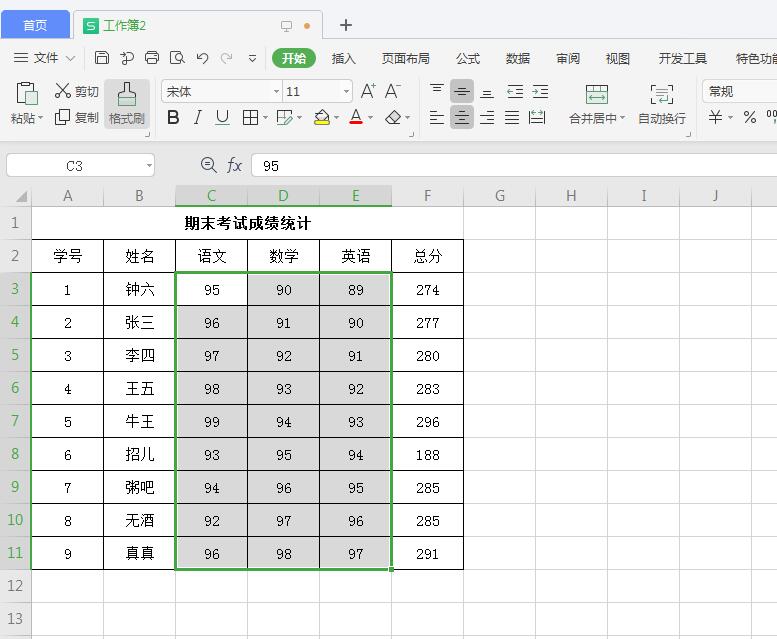This screenshot has height=639, width=777.
Task: Expand the fill color dropdown arrow
Action: click(336, 117)
